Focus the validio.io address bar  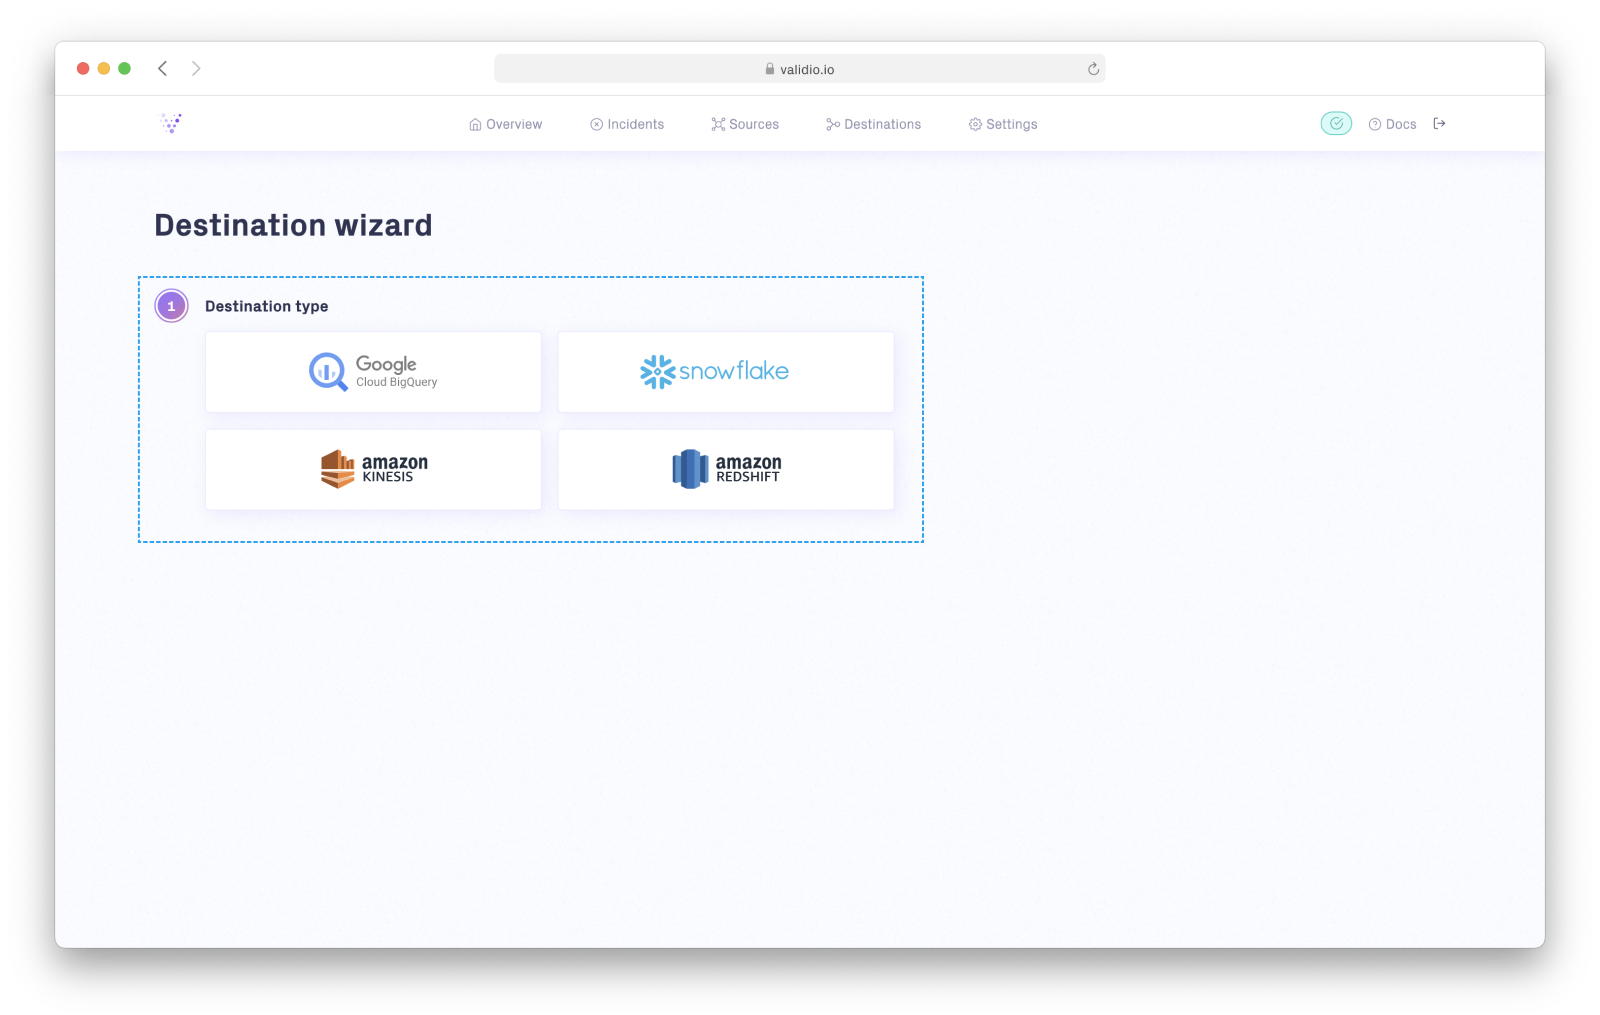tap(799, 69)
